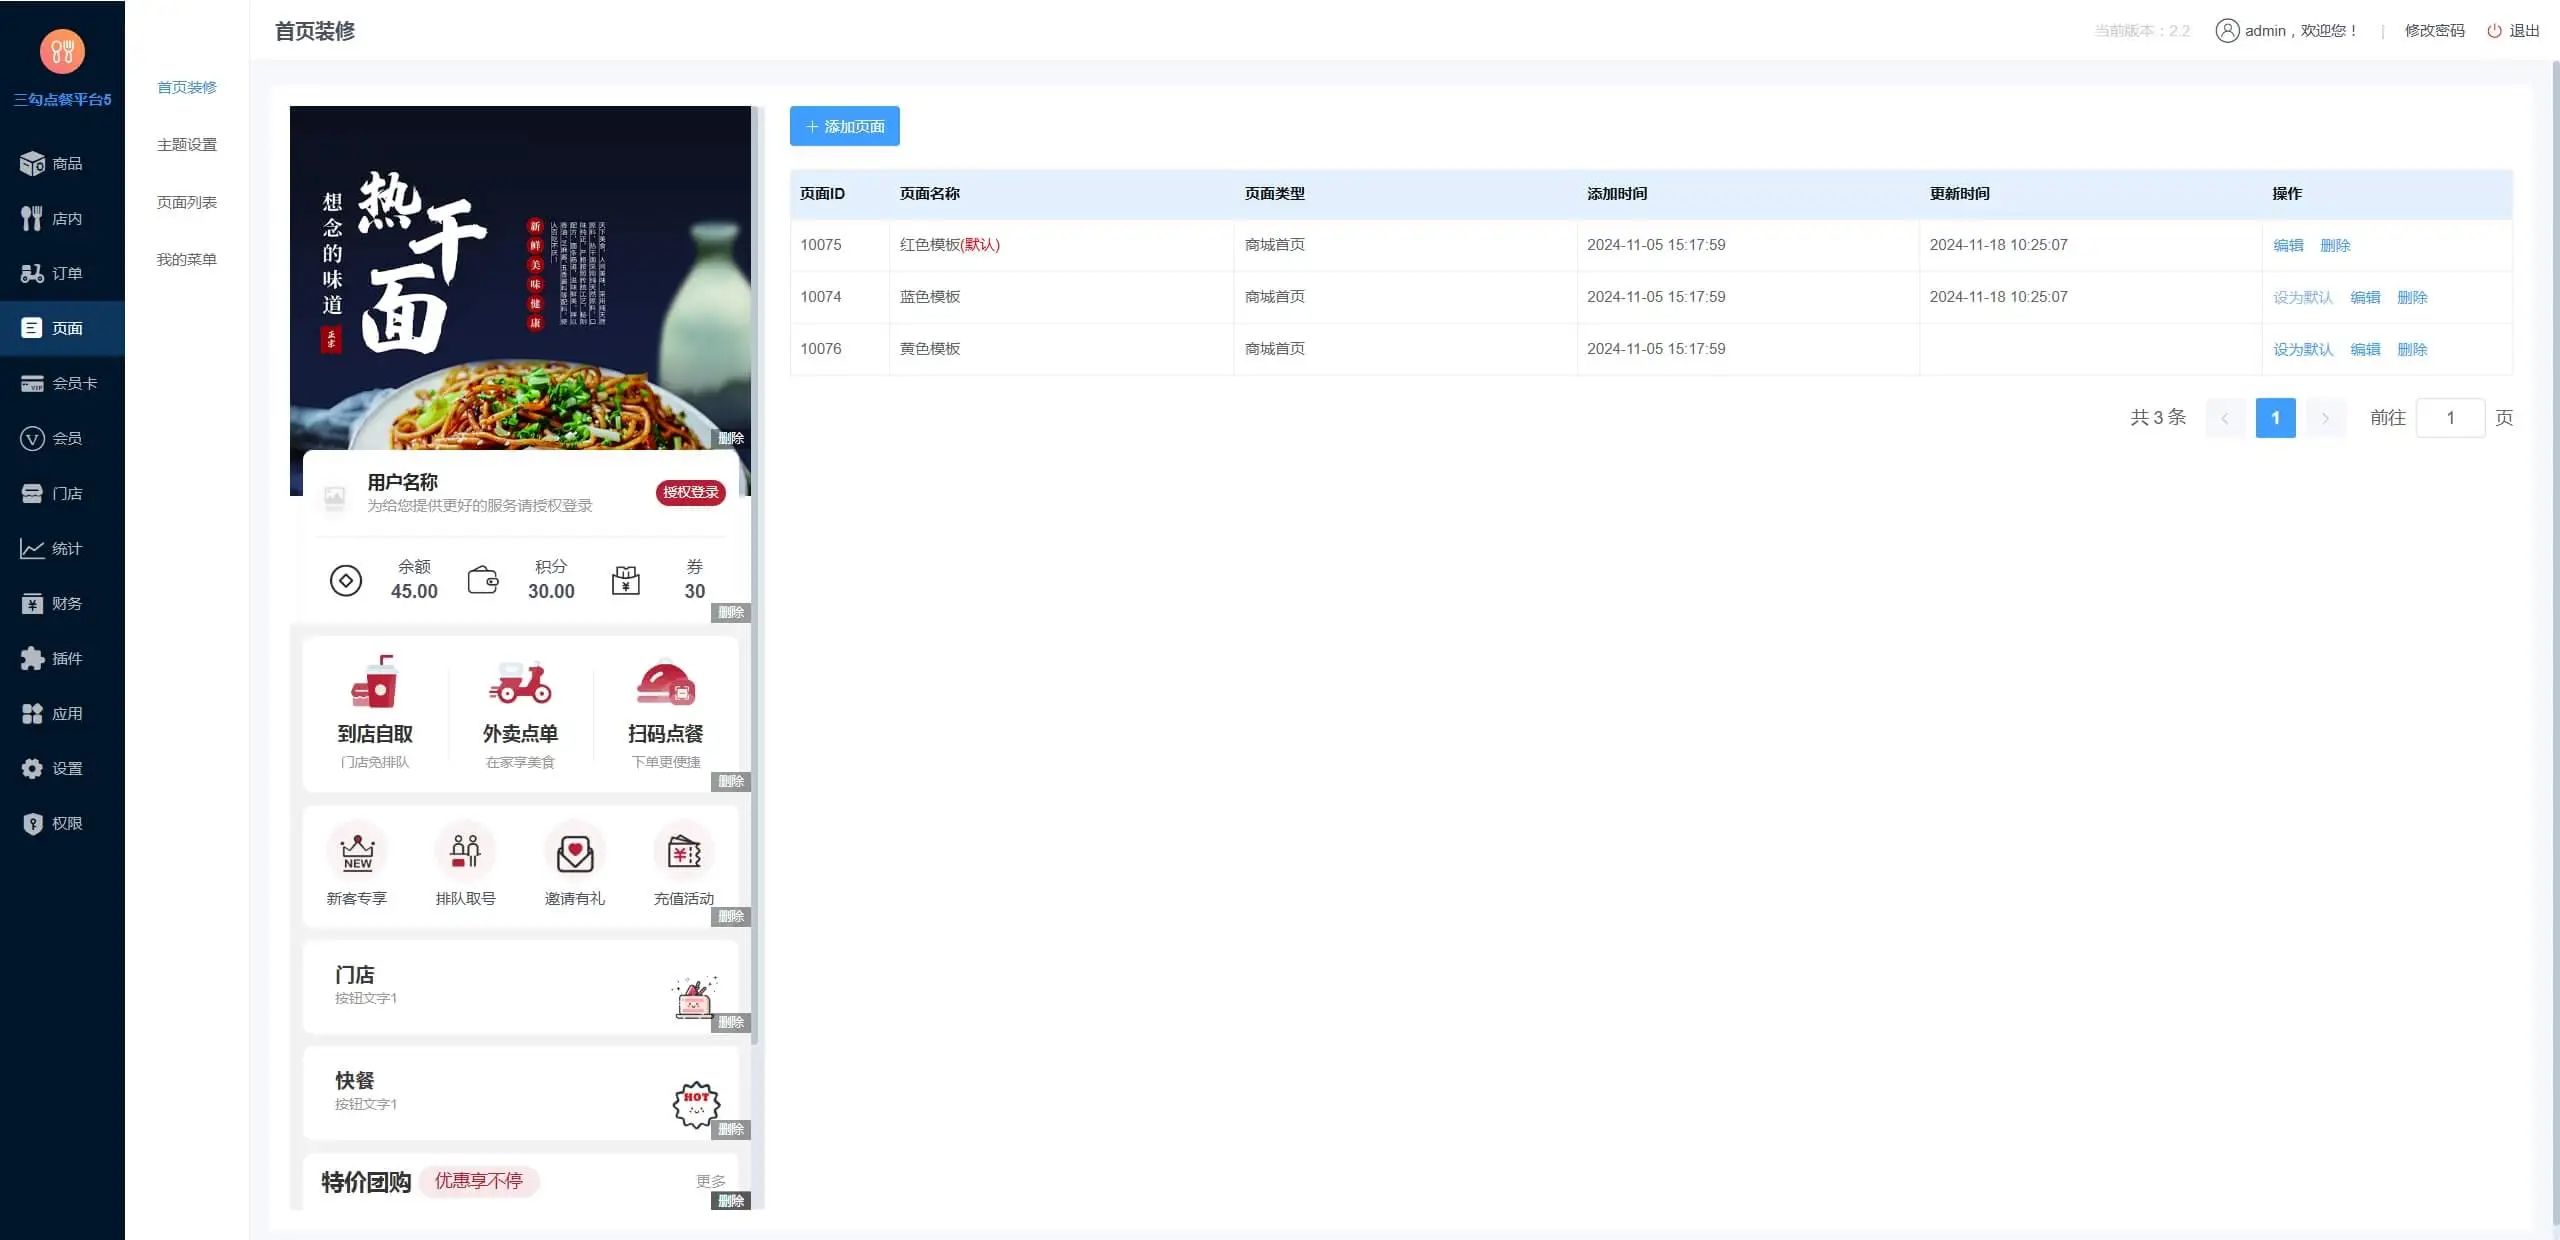Select the 统计 statistics chart icon
The height and width of the screenshot is (1240, 2560).
pos(32,548)
